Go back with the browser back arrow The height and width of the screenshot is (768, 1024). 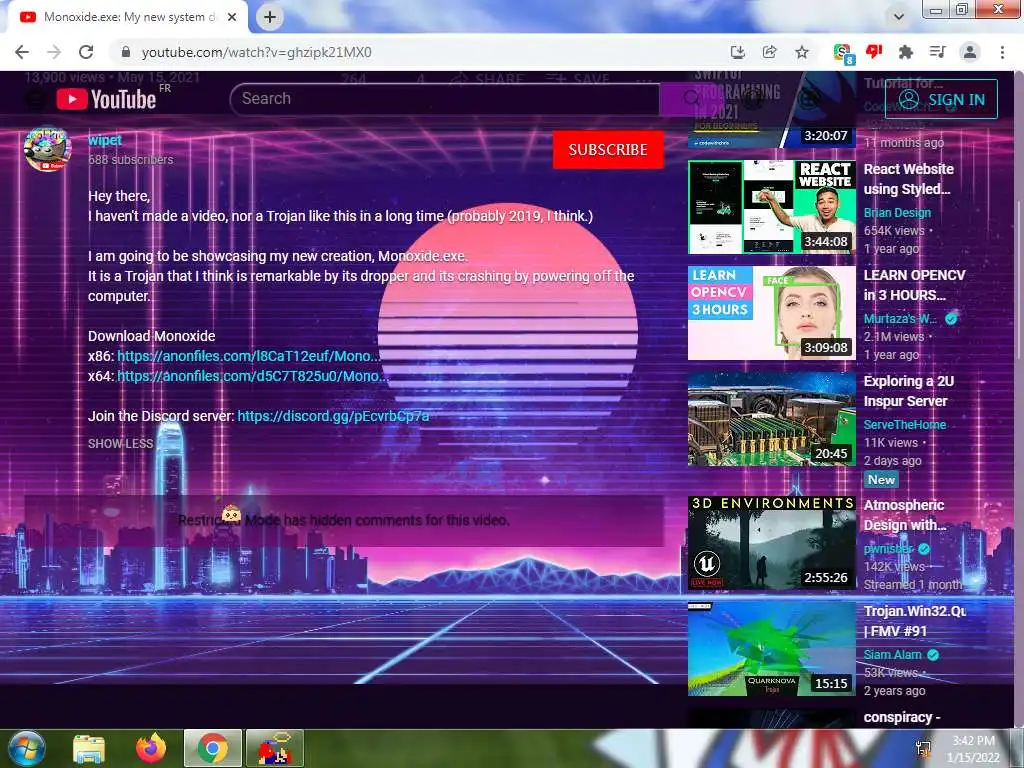[22, 52]
